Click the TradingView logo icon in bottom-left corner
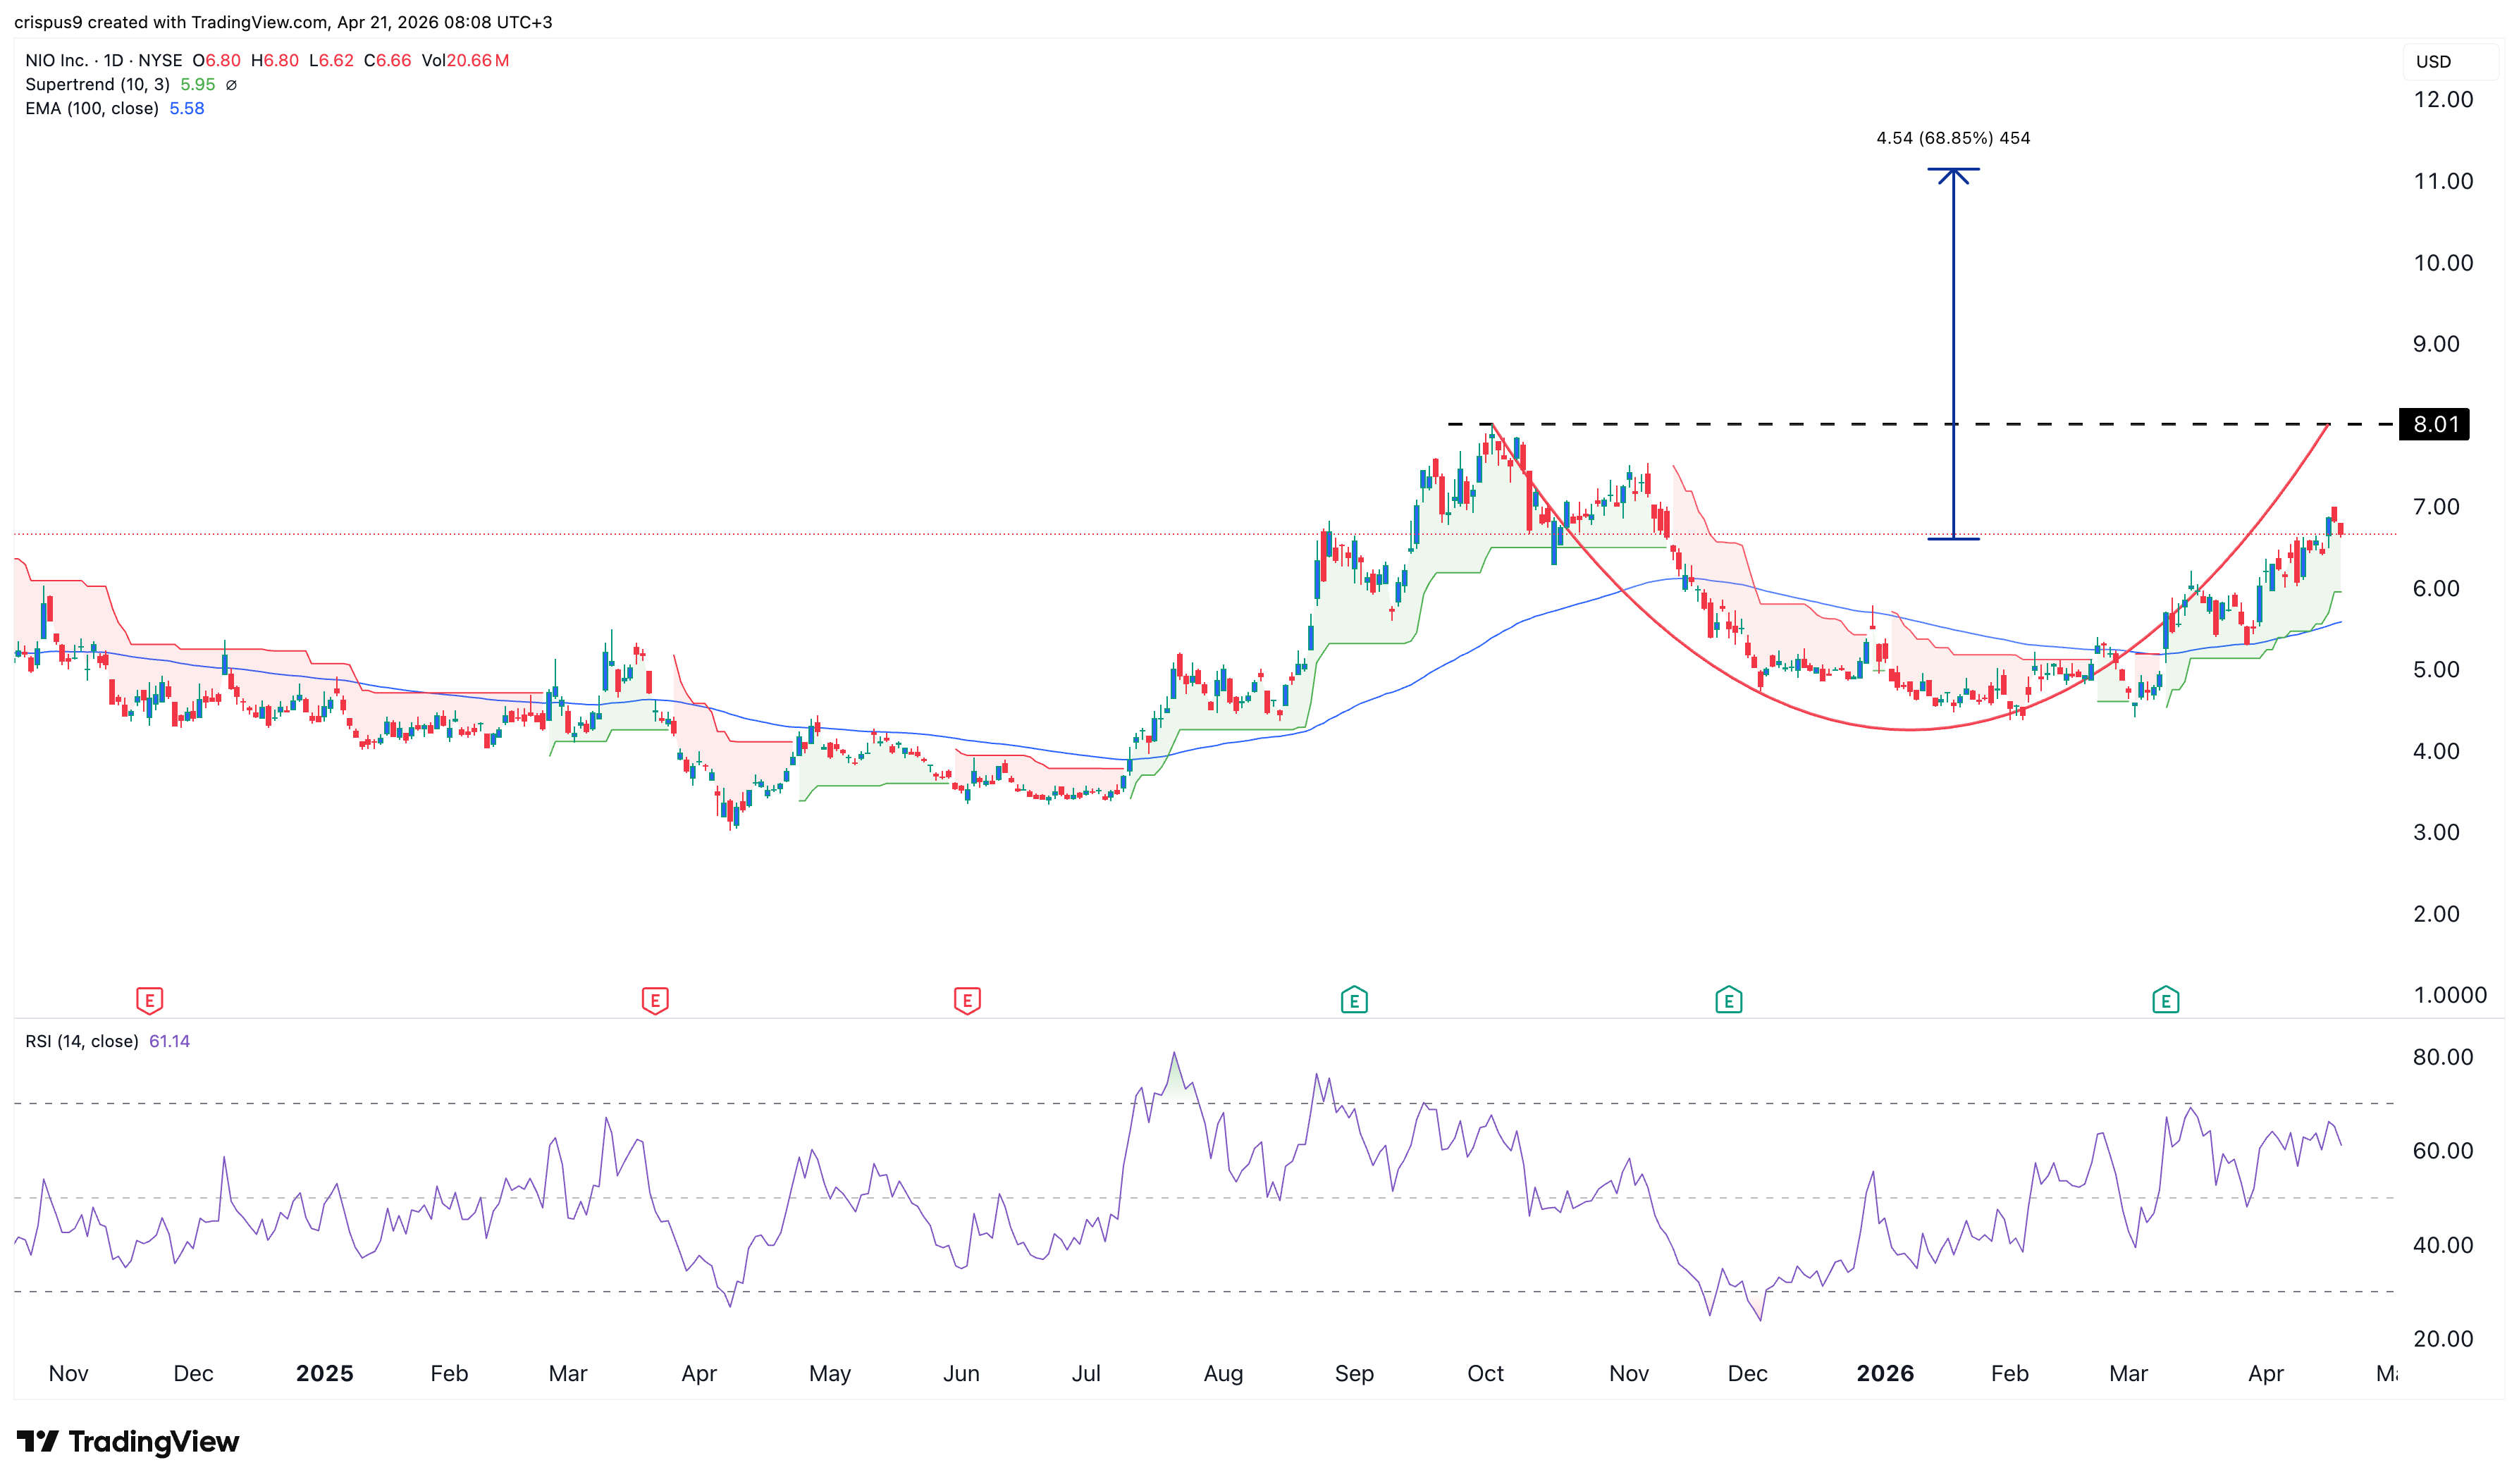This screenshot has width=2519, height=1484. tap(37, 1442)
